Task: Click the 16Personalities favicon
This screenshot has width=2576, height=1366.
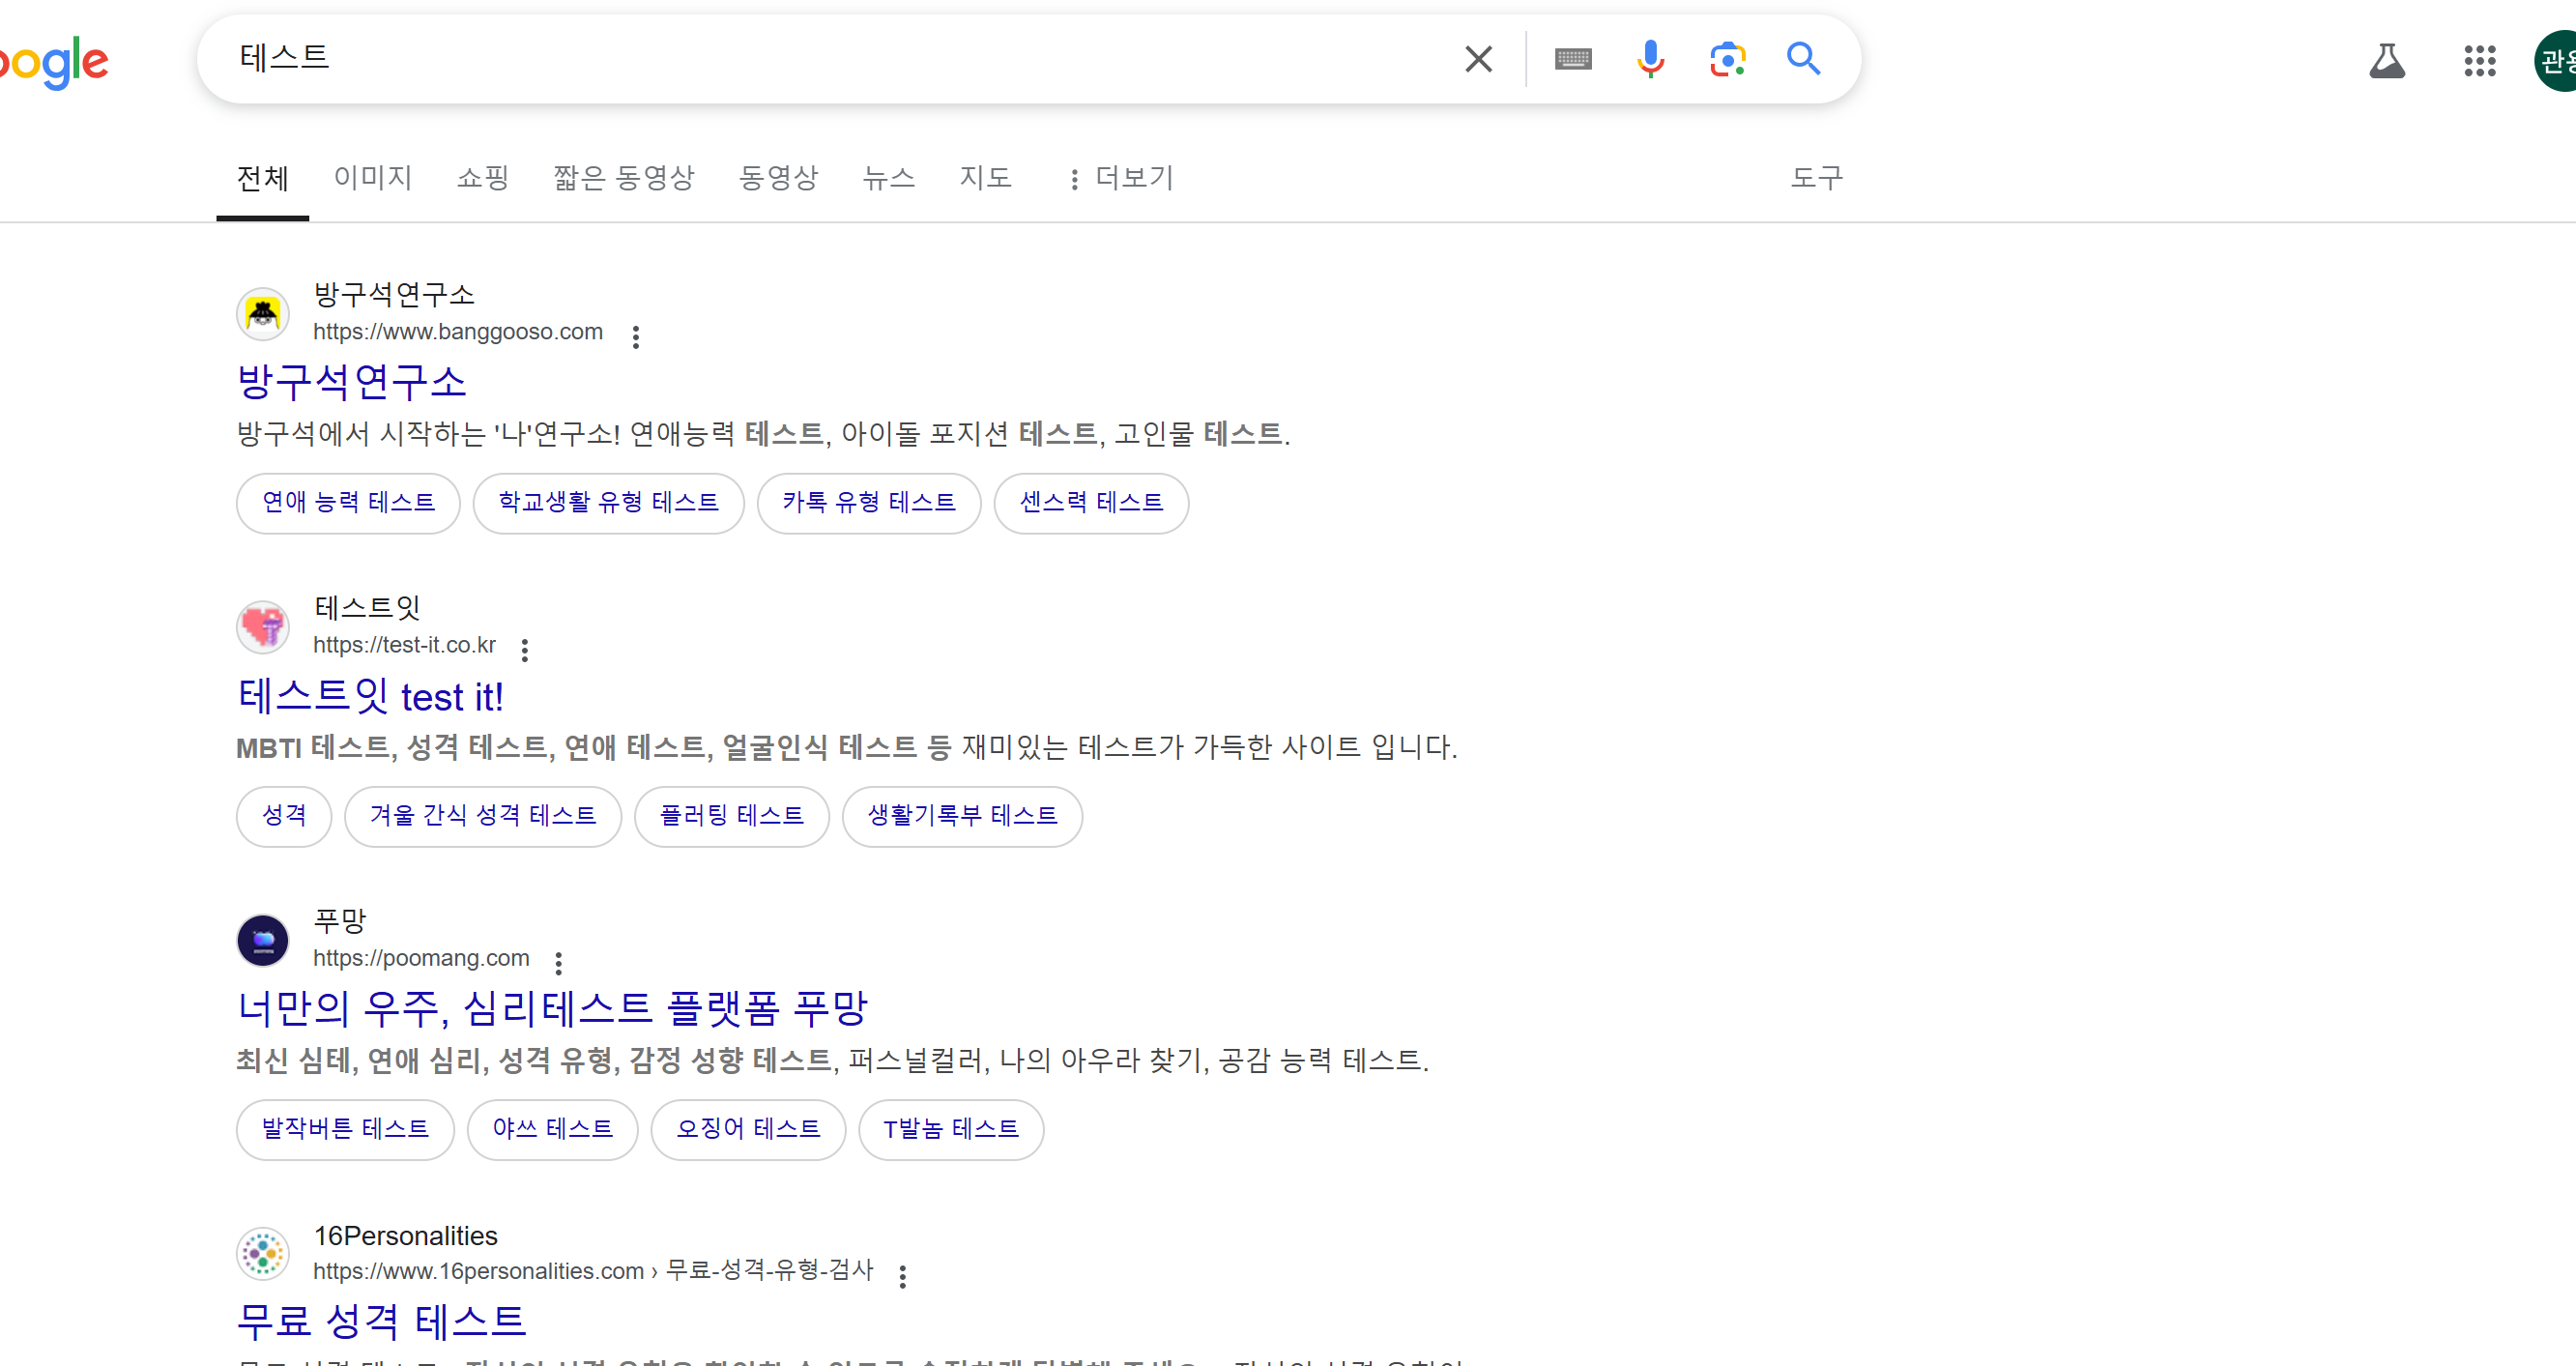Action: pos(263,1253)
